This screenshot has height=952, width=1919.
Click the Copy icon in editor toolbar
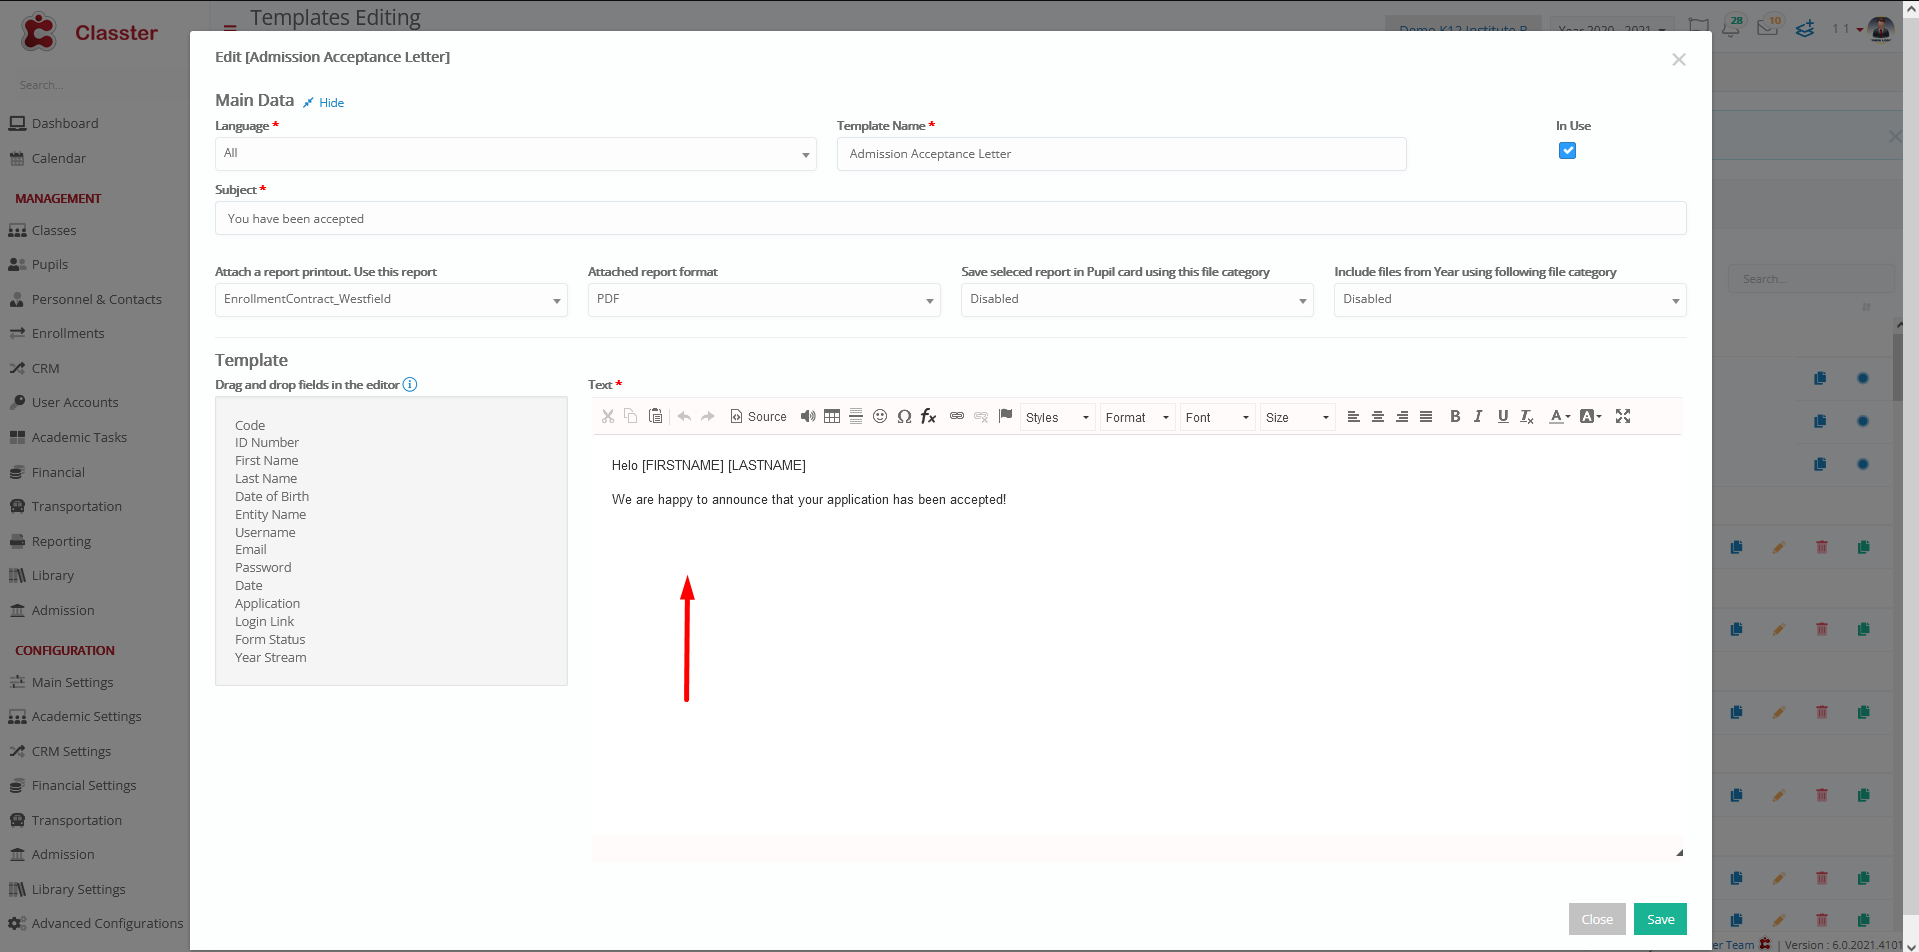631,416
